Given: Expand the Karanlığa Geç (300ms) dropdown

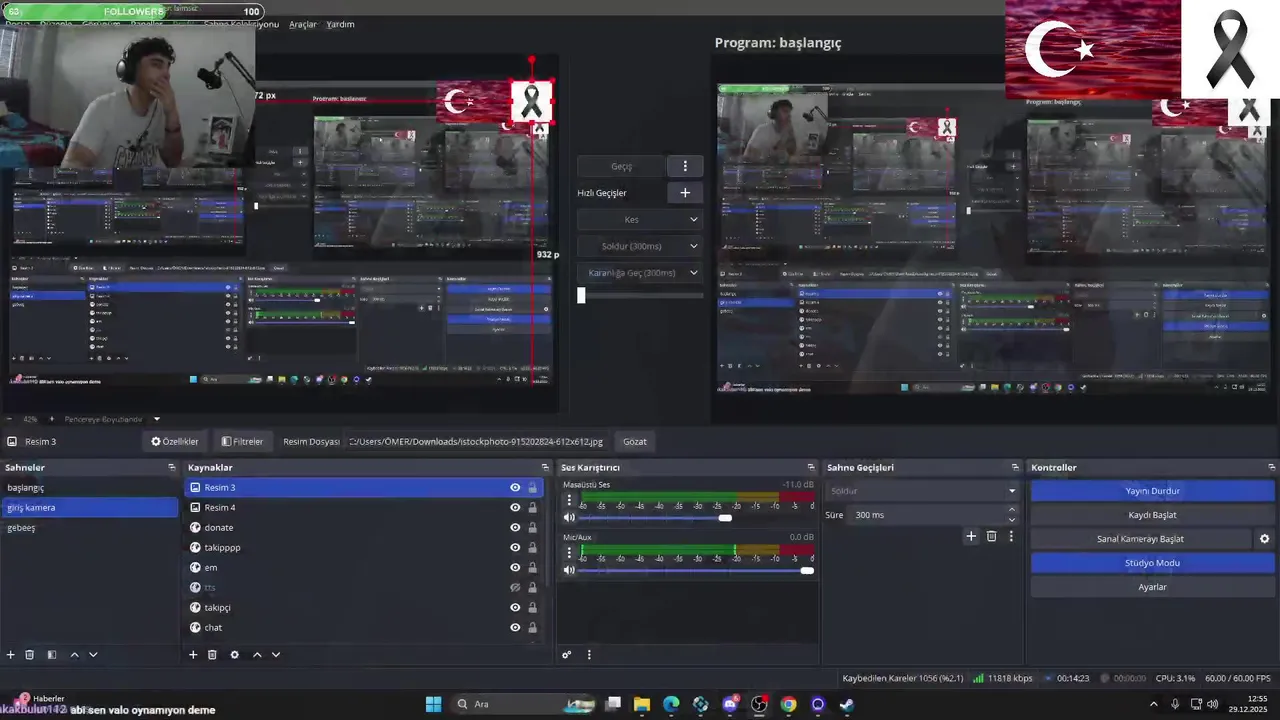Looking at the screenshot, I should click(693, 273).
